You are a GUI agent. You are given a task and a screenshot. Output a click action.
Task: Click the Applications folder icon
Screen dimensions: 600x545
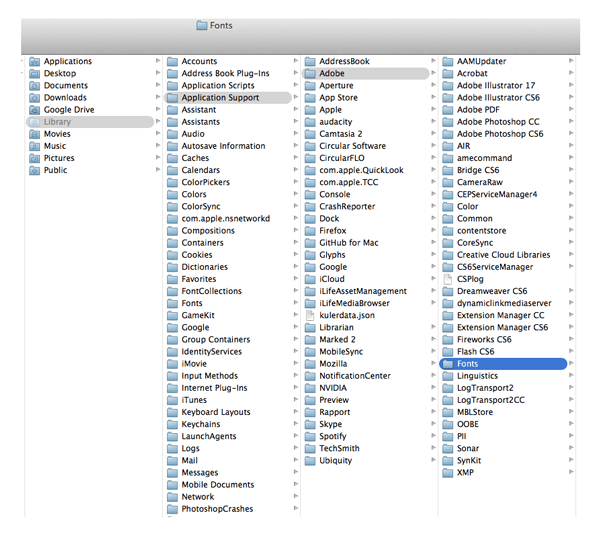tap(35, 61)
